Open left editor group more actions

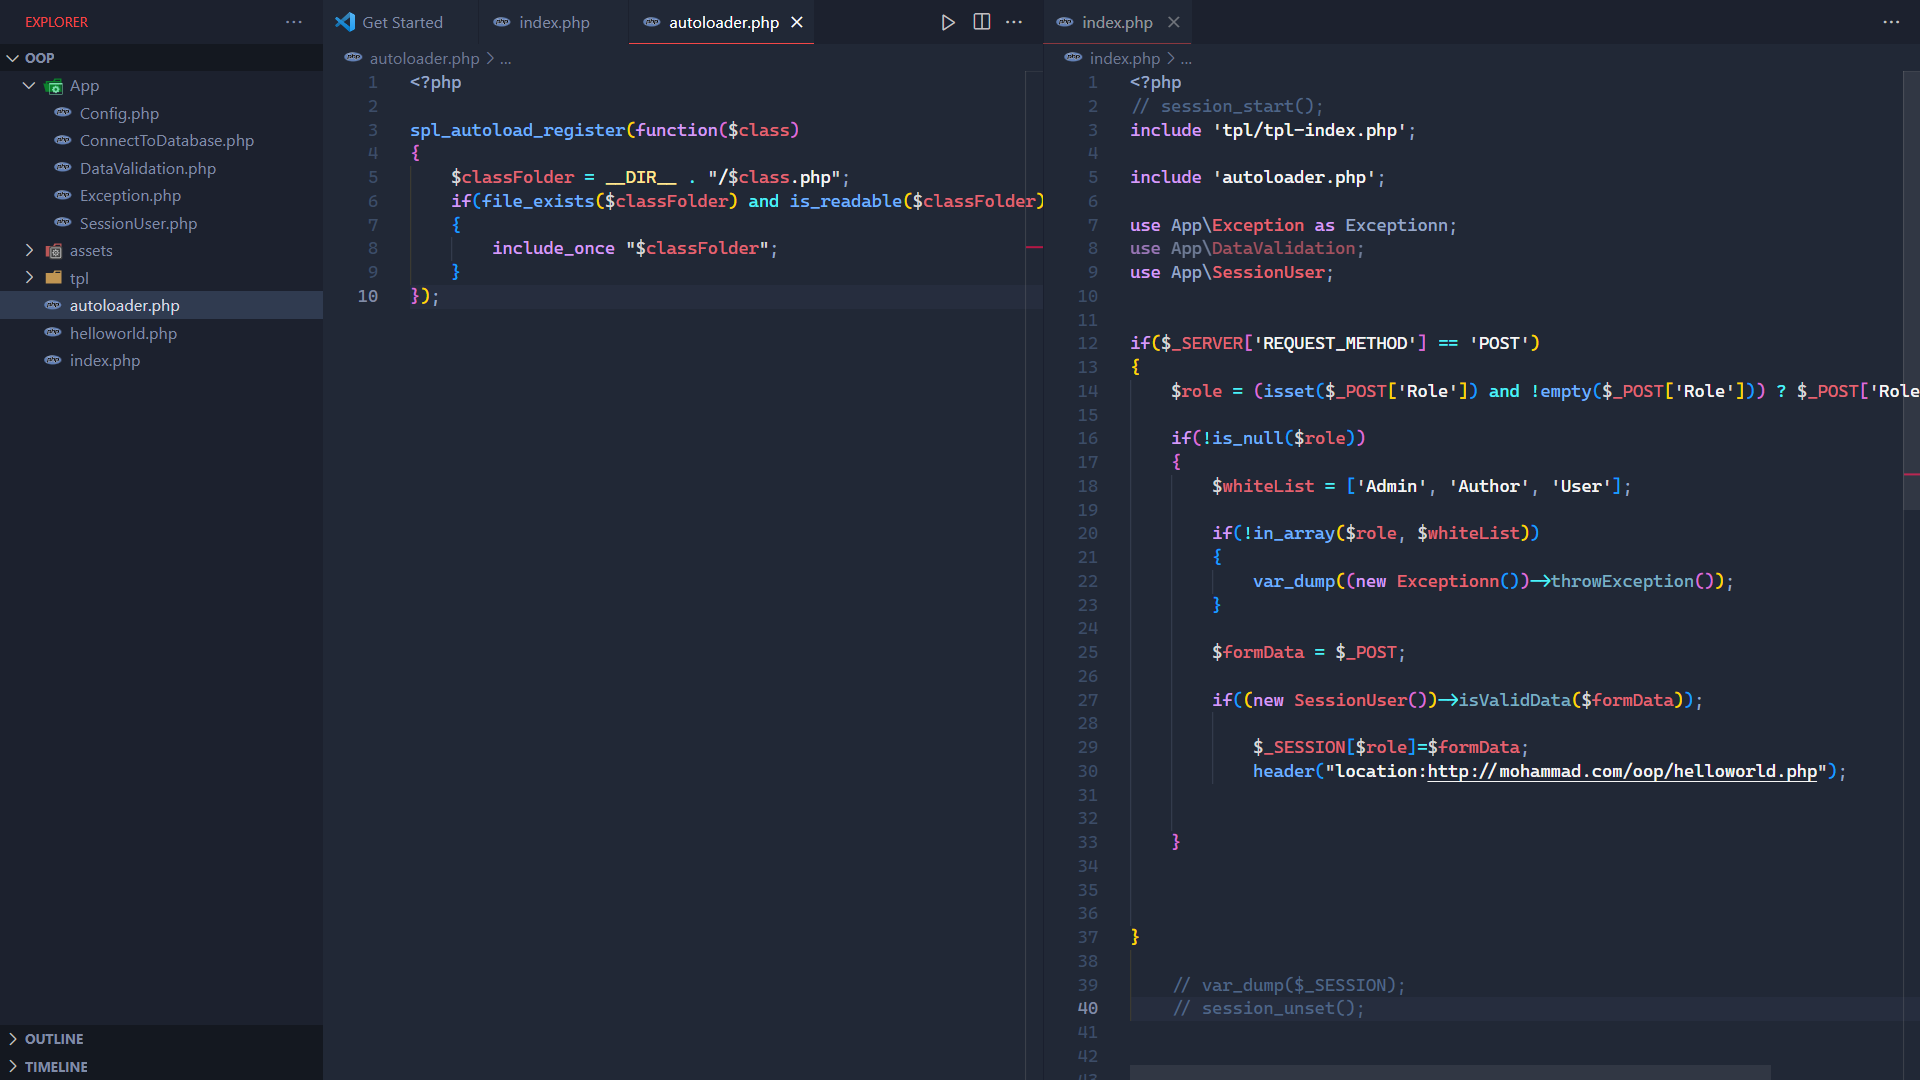click(x=1014, y=22)
